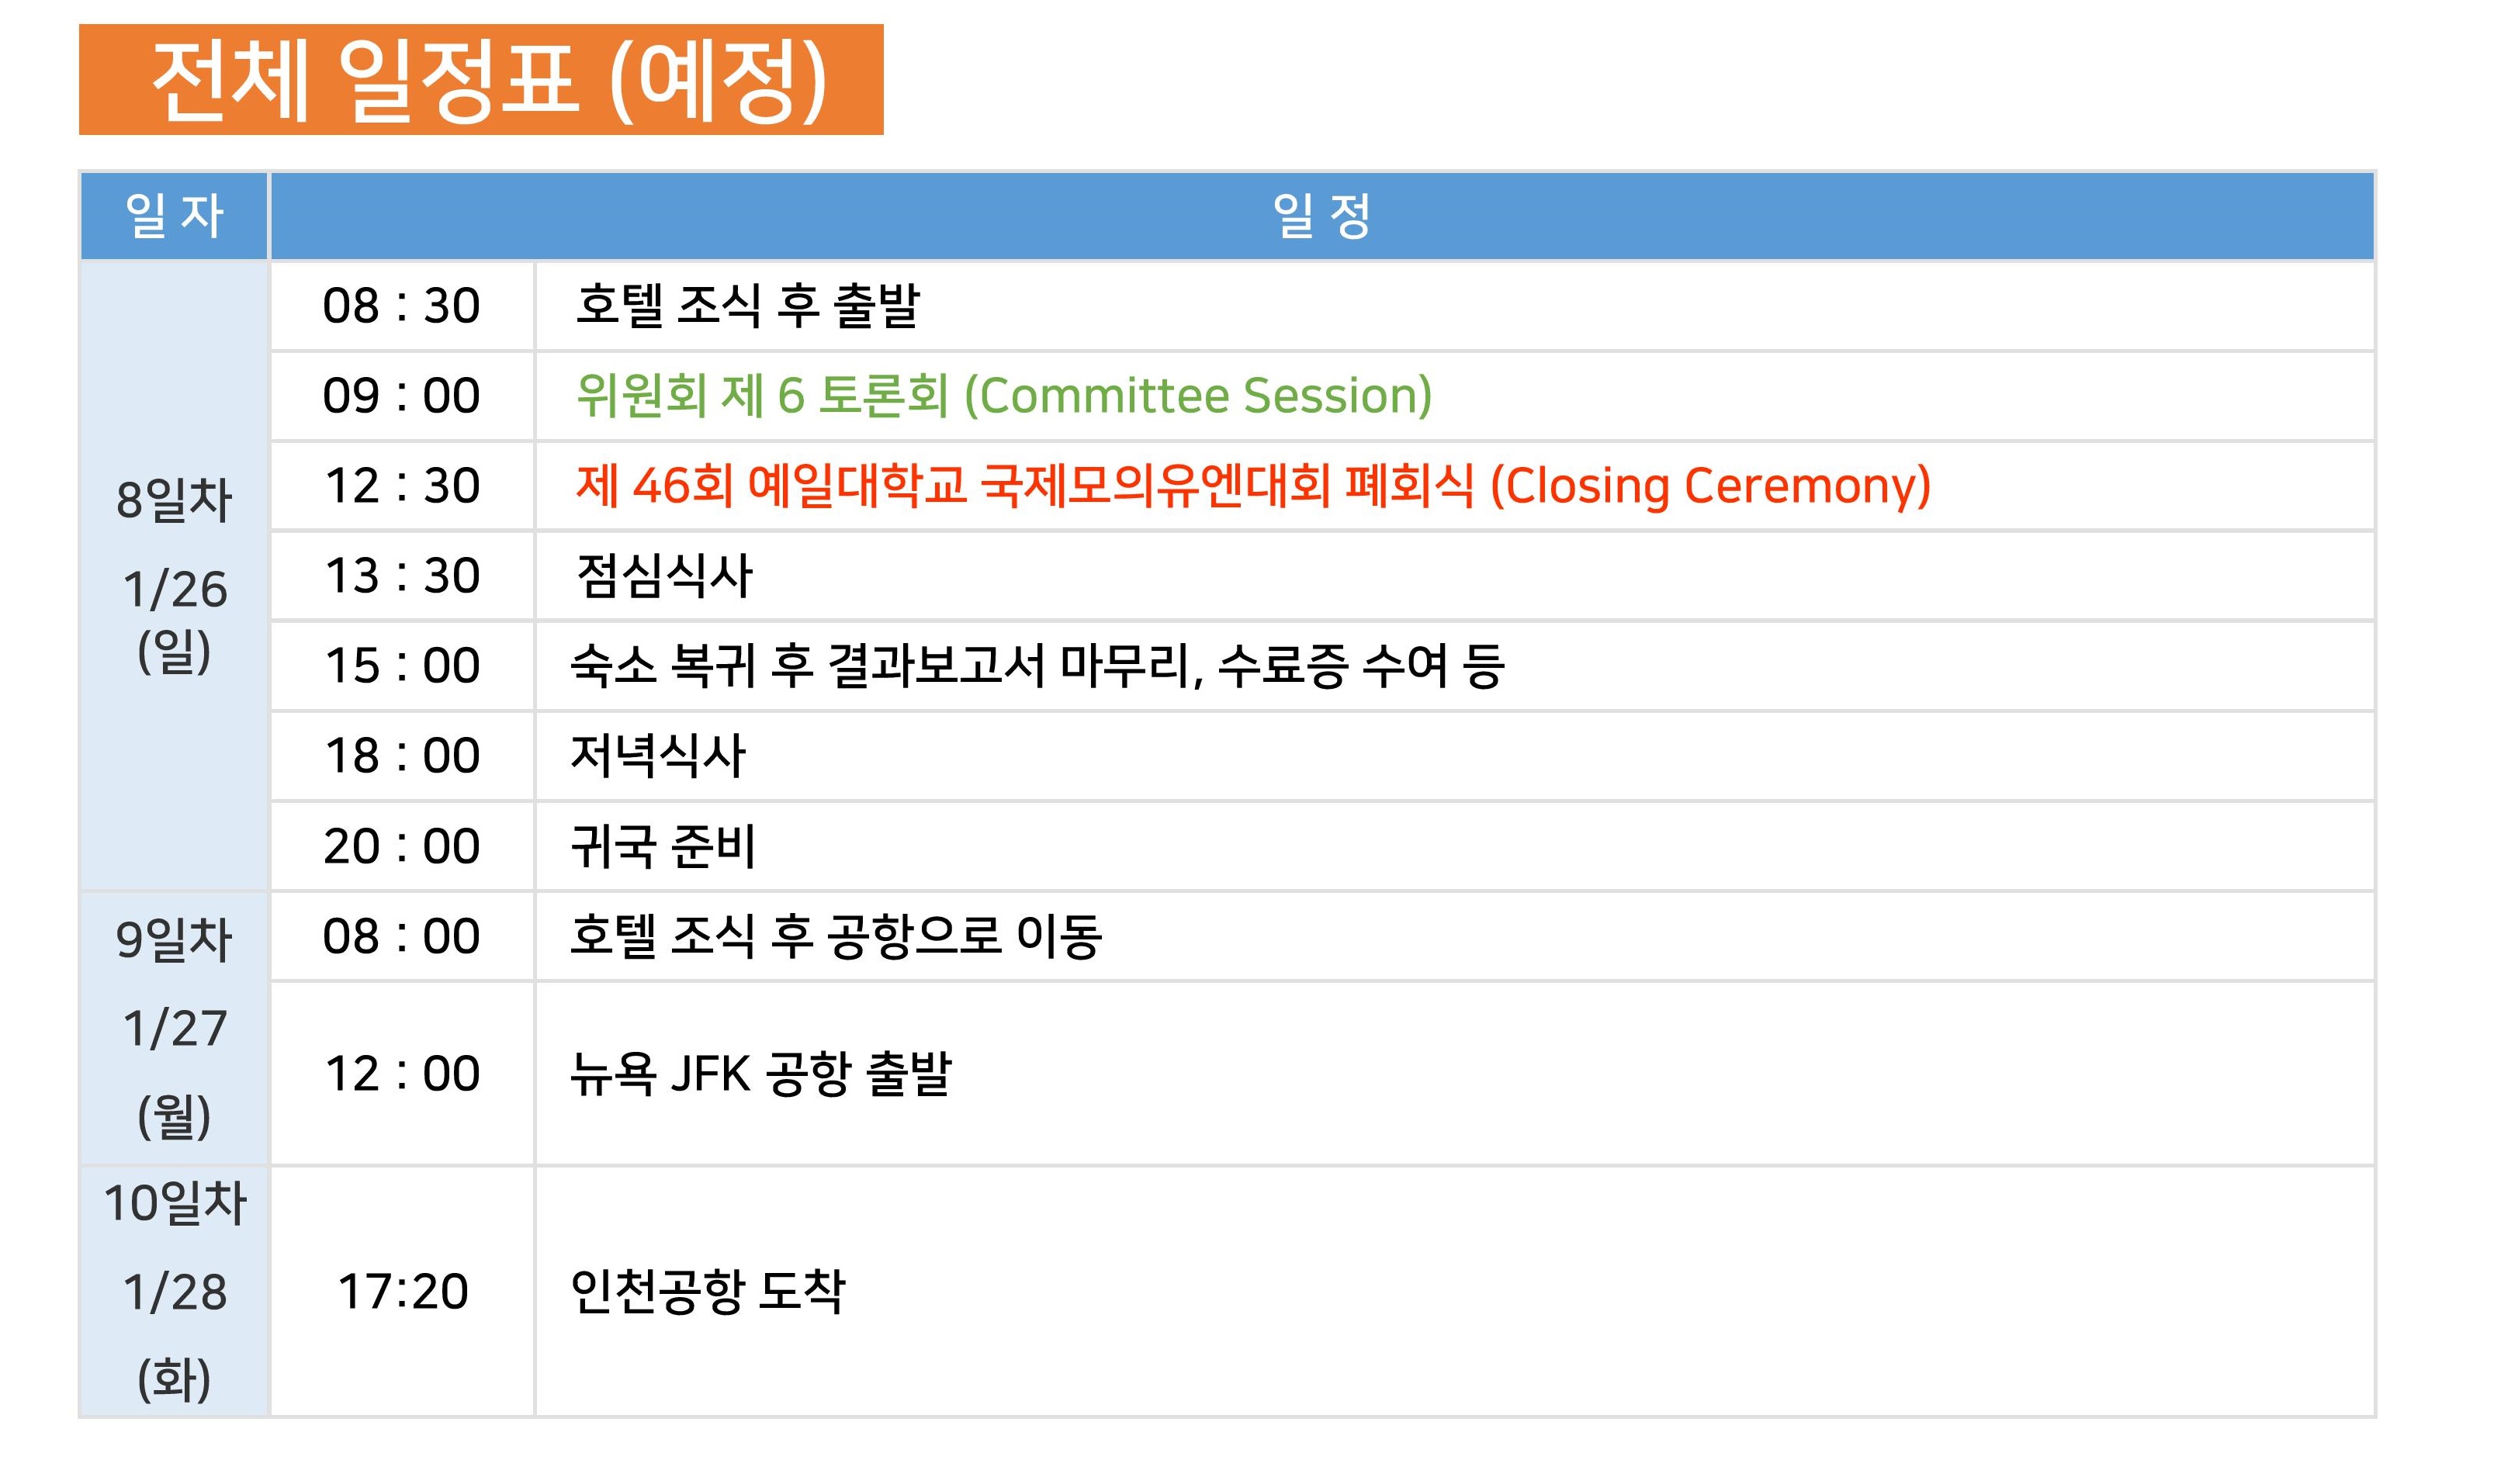Click the 인천공항 도착 entry
This screenshot has height=1484, width=2518.
point(708,1291)
